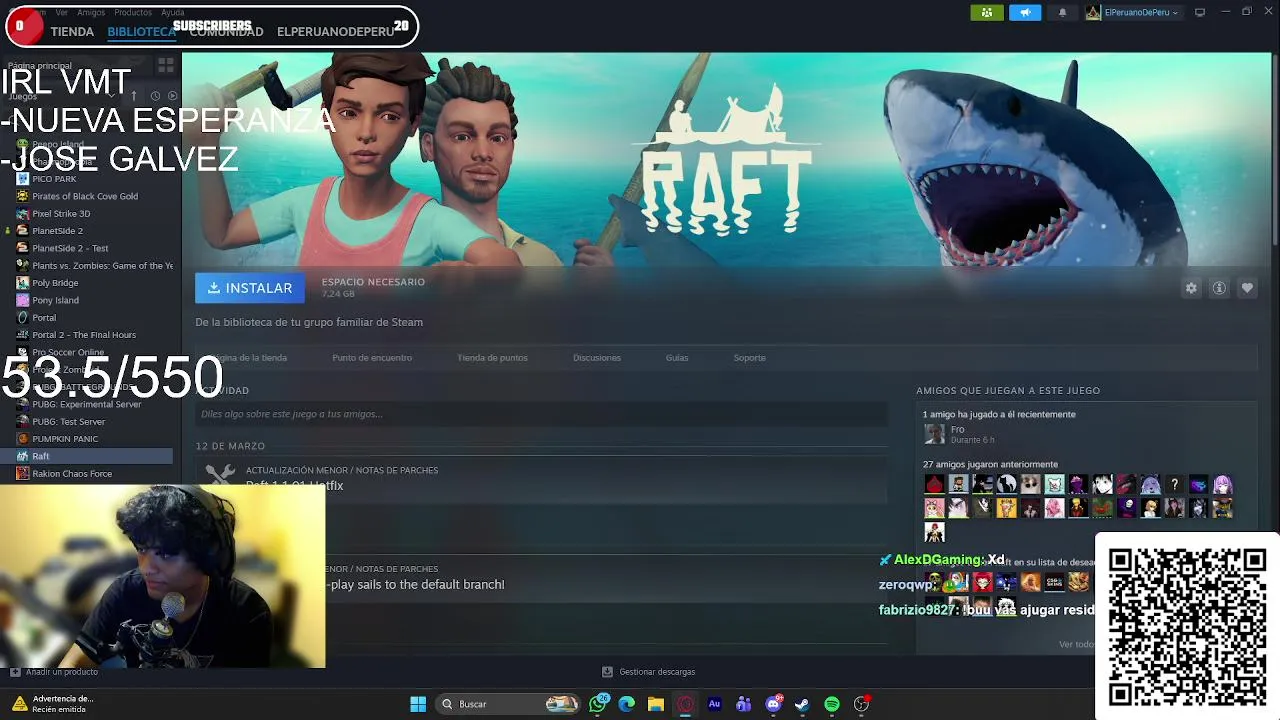This screenshot has width=1280, height=720.
Task: Open the Amigos menu
Action: tap(91, 12)
